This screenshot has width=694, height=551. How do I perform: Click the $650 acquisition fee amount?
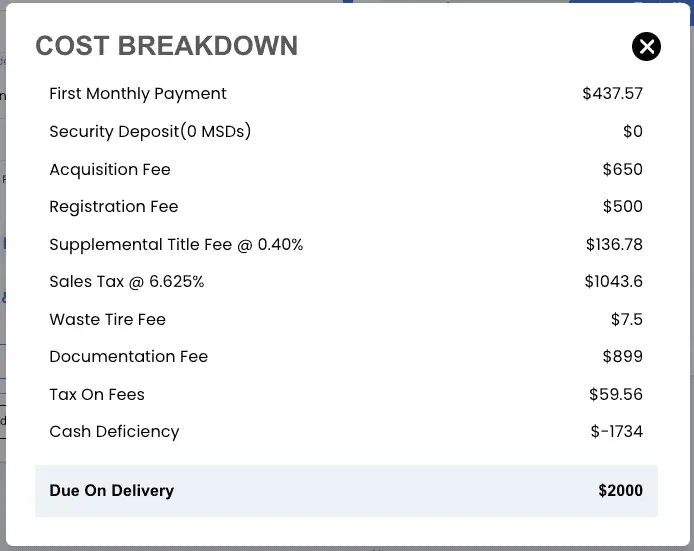coord(623,169)
